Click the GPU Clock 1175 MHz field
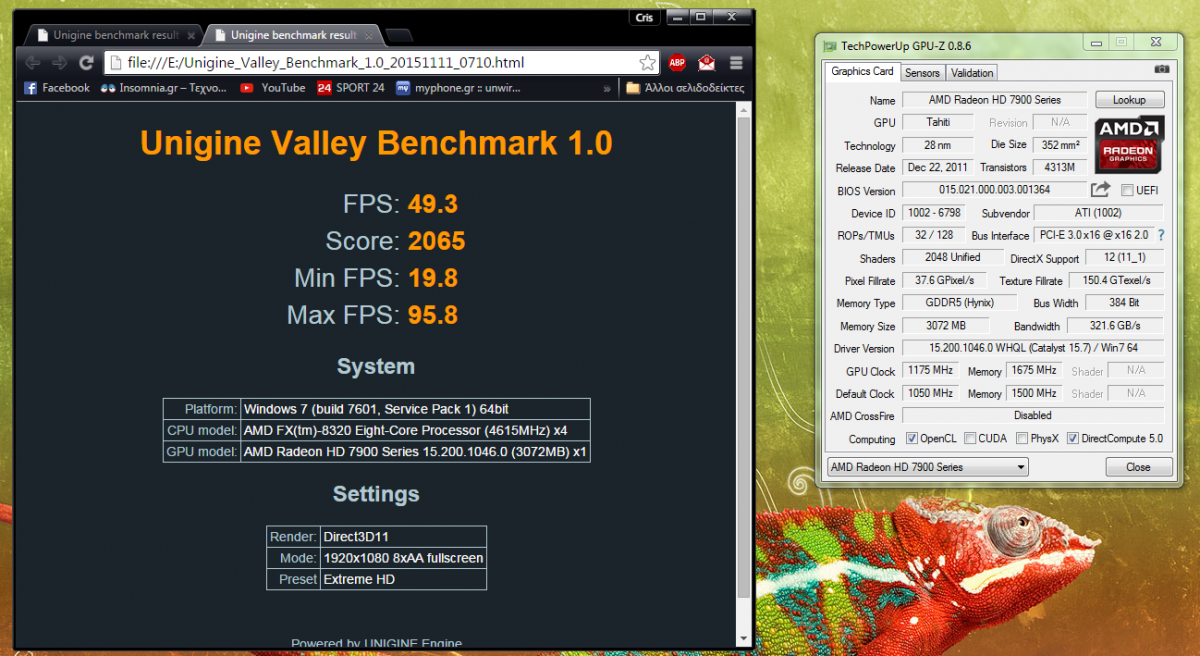The image size is (1200, 656). coord(932,370)
